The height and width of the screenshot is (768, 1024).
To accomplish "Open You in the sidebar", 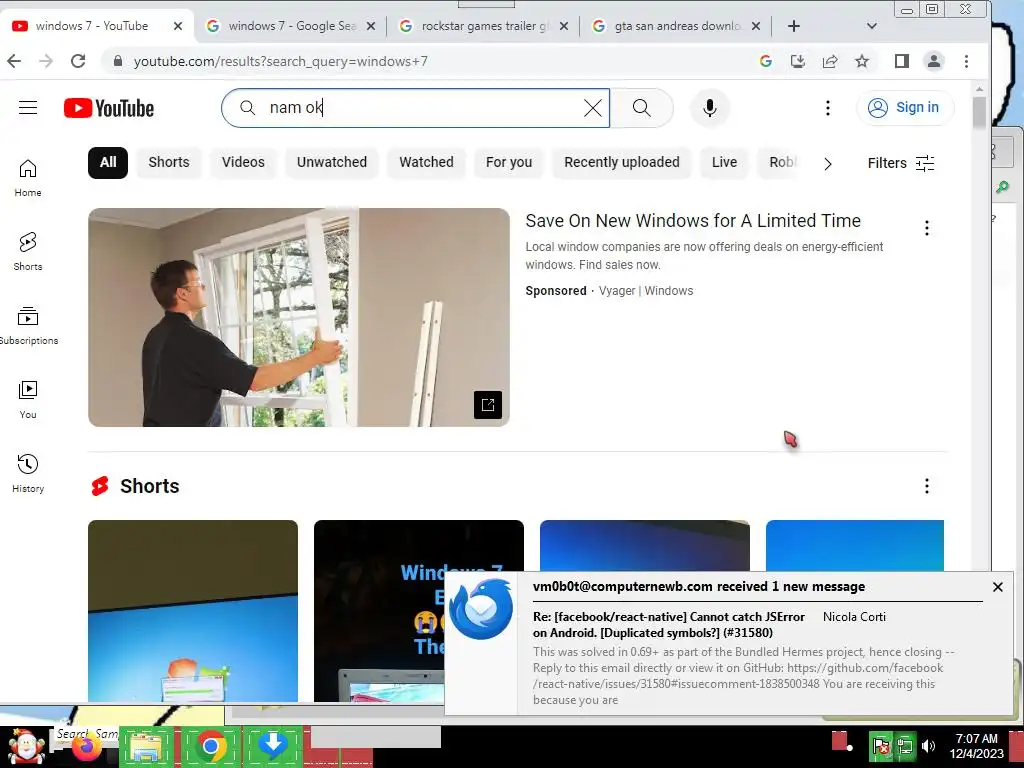I will [27, 400].
